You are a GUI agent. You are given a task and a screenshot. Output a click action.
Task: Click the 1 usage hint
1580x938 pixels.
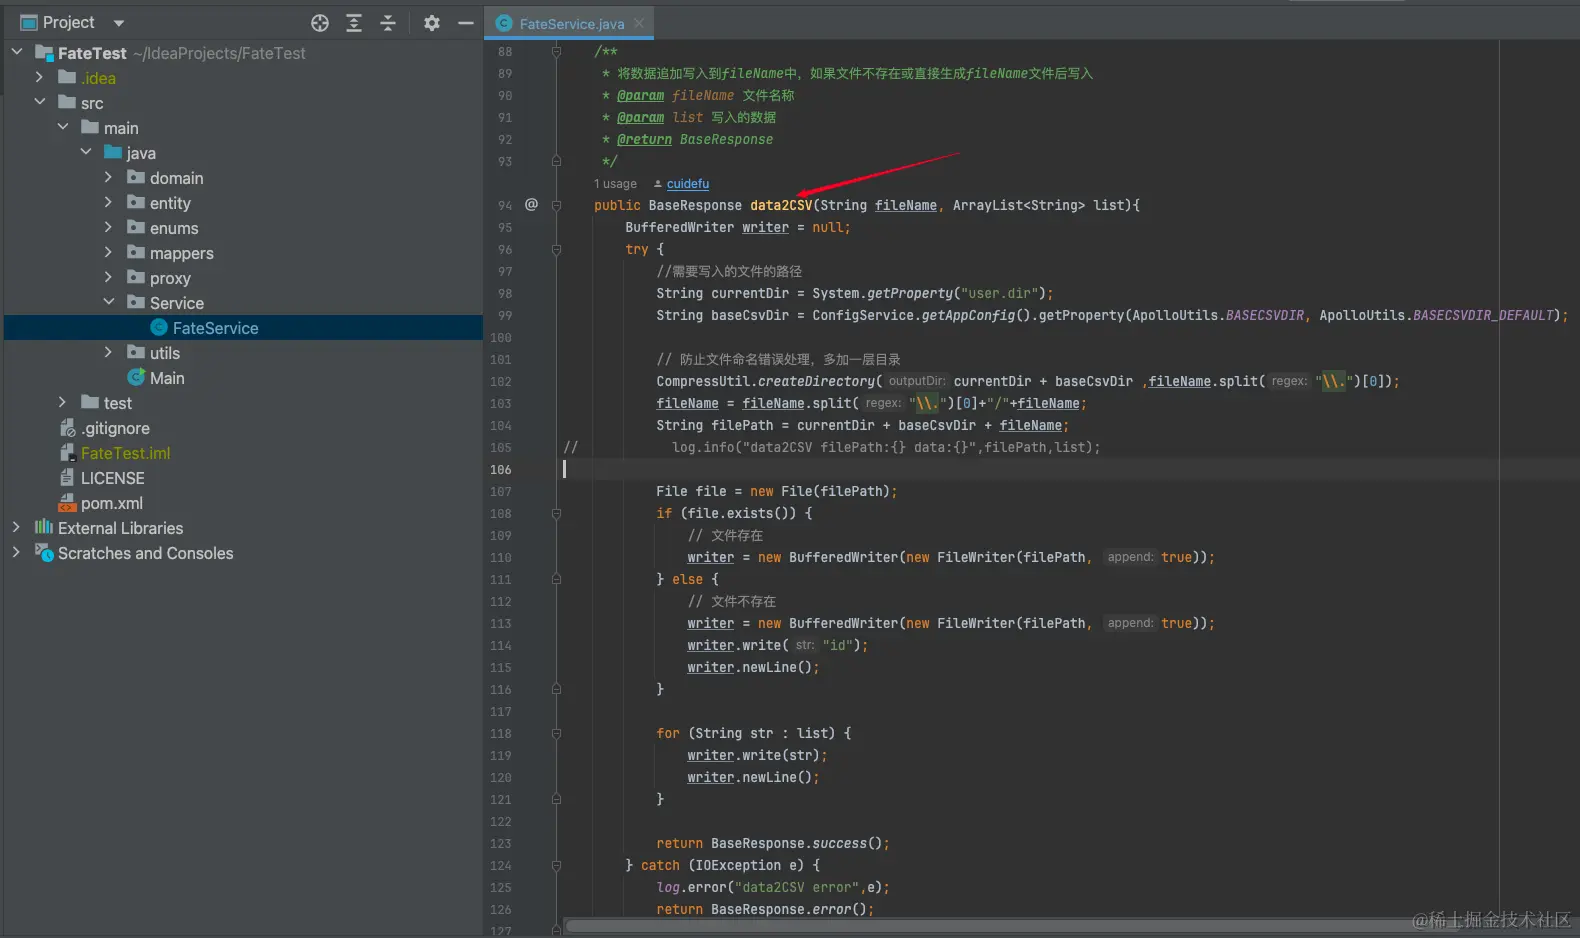click(x=615, y=184)
